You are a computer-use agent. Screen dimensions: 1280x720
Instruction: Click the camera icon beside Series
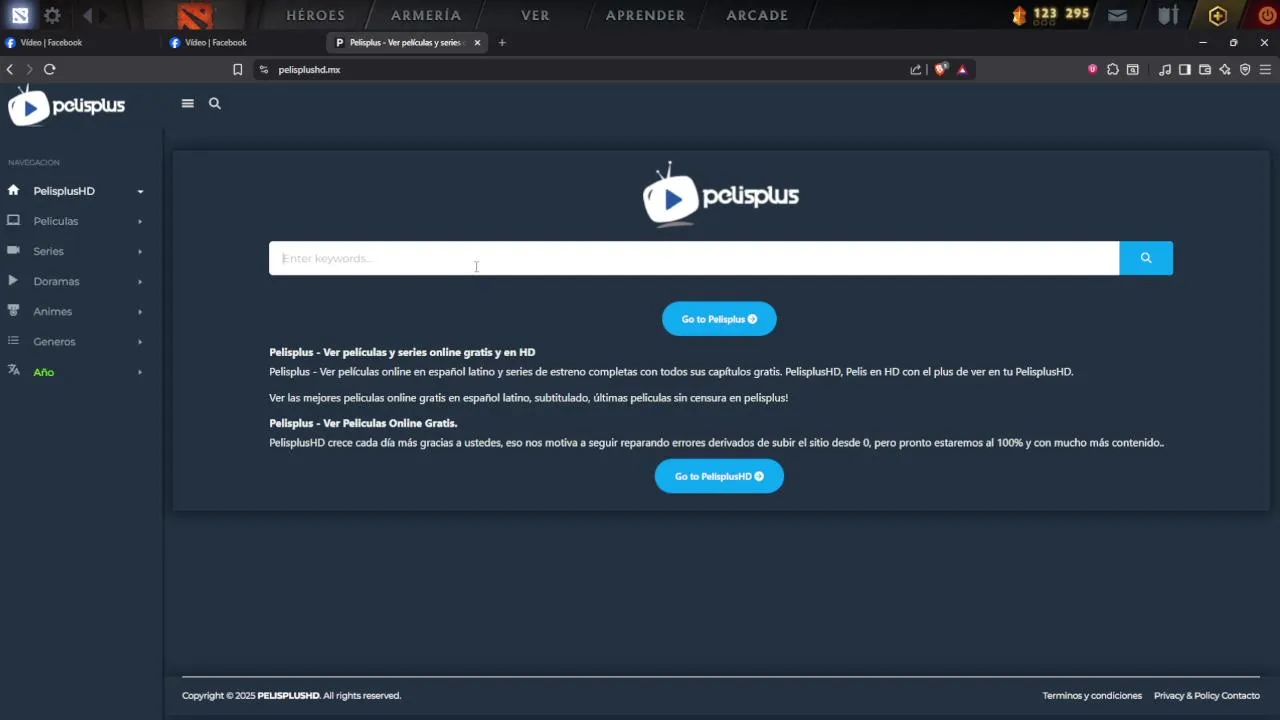tap(13, 250)
